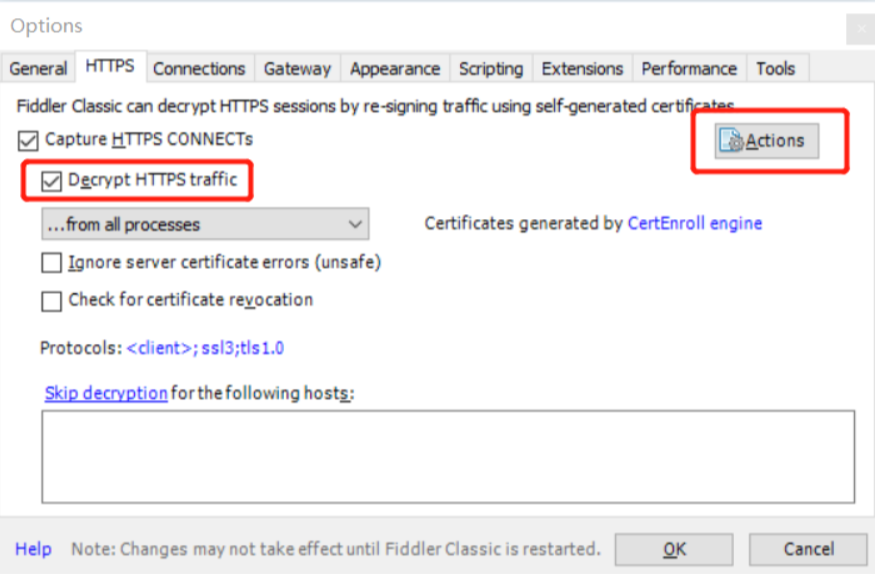This screenshot has width=875, height=574.
Task: Expand the from all processes dropdown
Action: [x=205, y=224]
